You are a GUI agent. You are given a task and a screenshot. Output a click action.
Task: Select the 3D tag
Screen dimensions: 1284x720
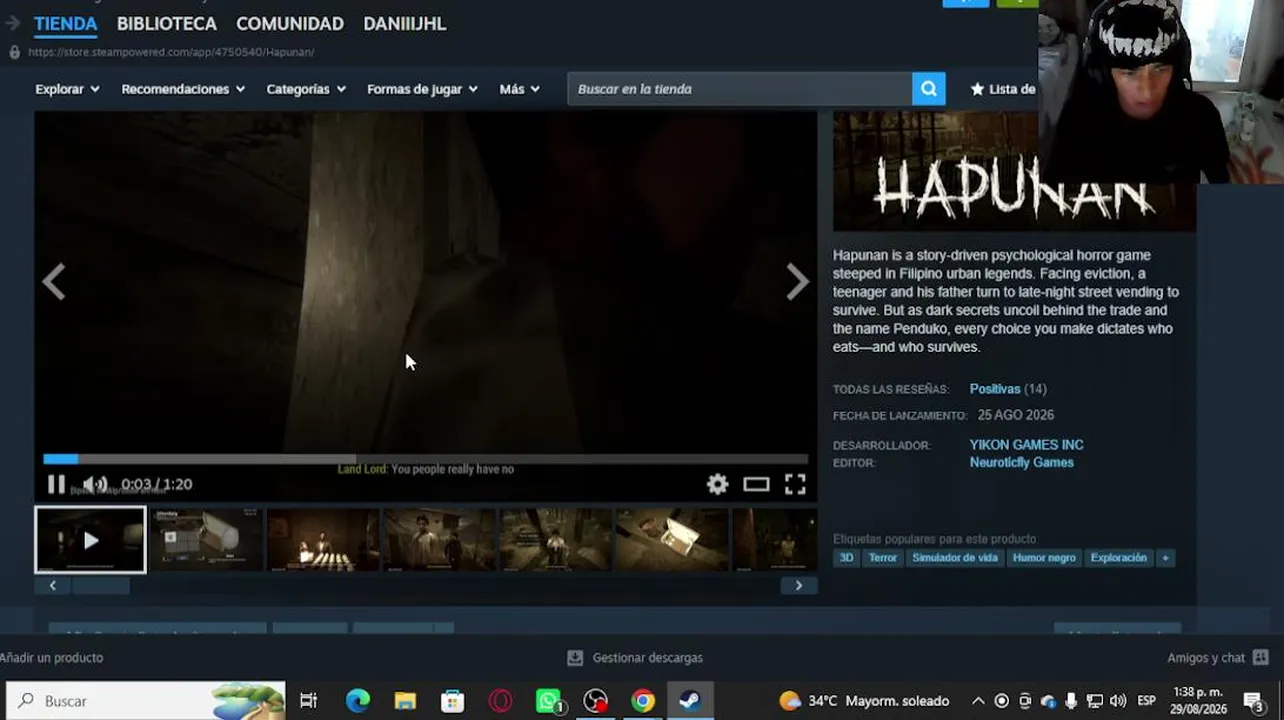click(846, 558)
